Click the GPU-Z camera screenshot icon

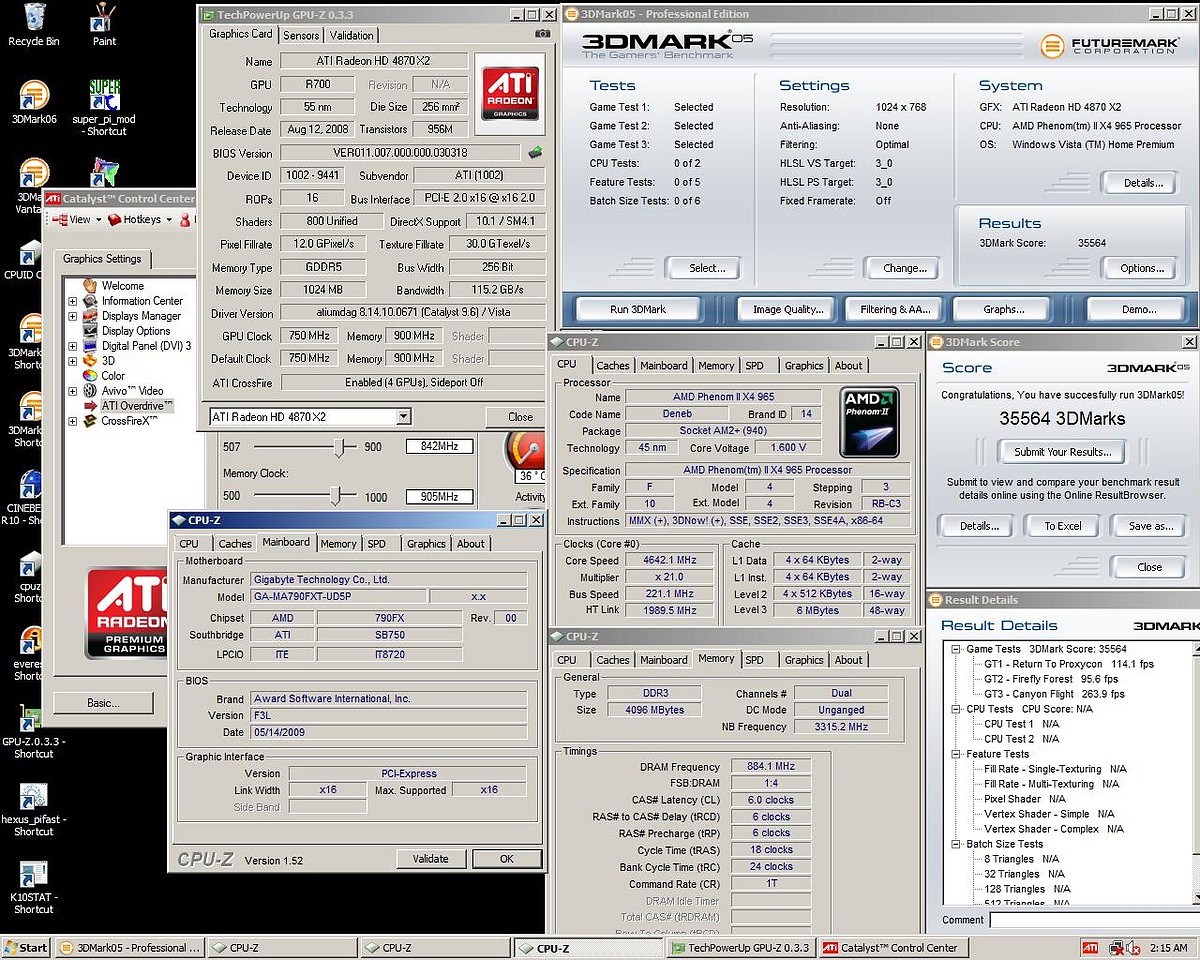pyautogui.click(x=542, y=34)
